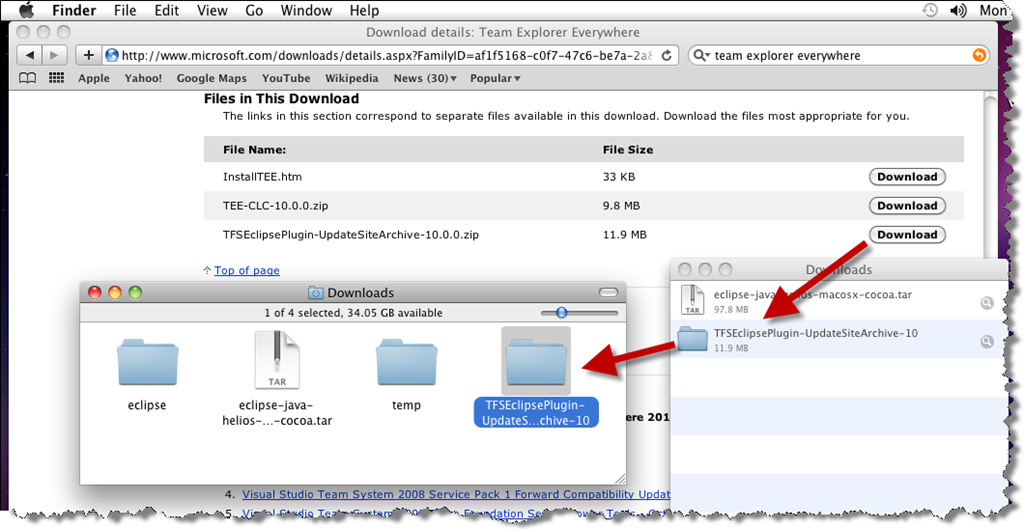Viewport: 1024px width, 529px height.
Task: Show bookmarks with the open book icon
Action: point(27,78)
